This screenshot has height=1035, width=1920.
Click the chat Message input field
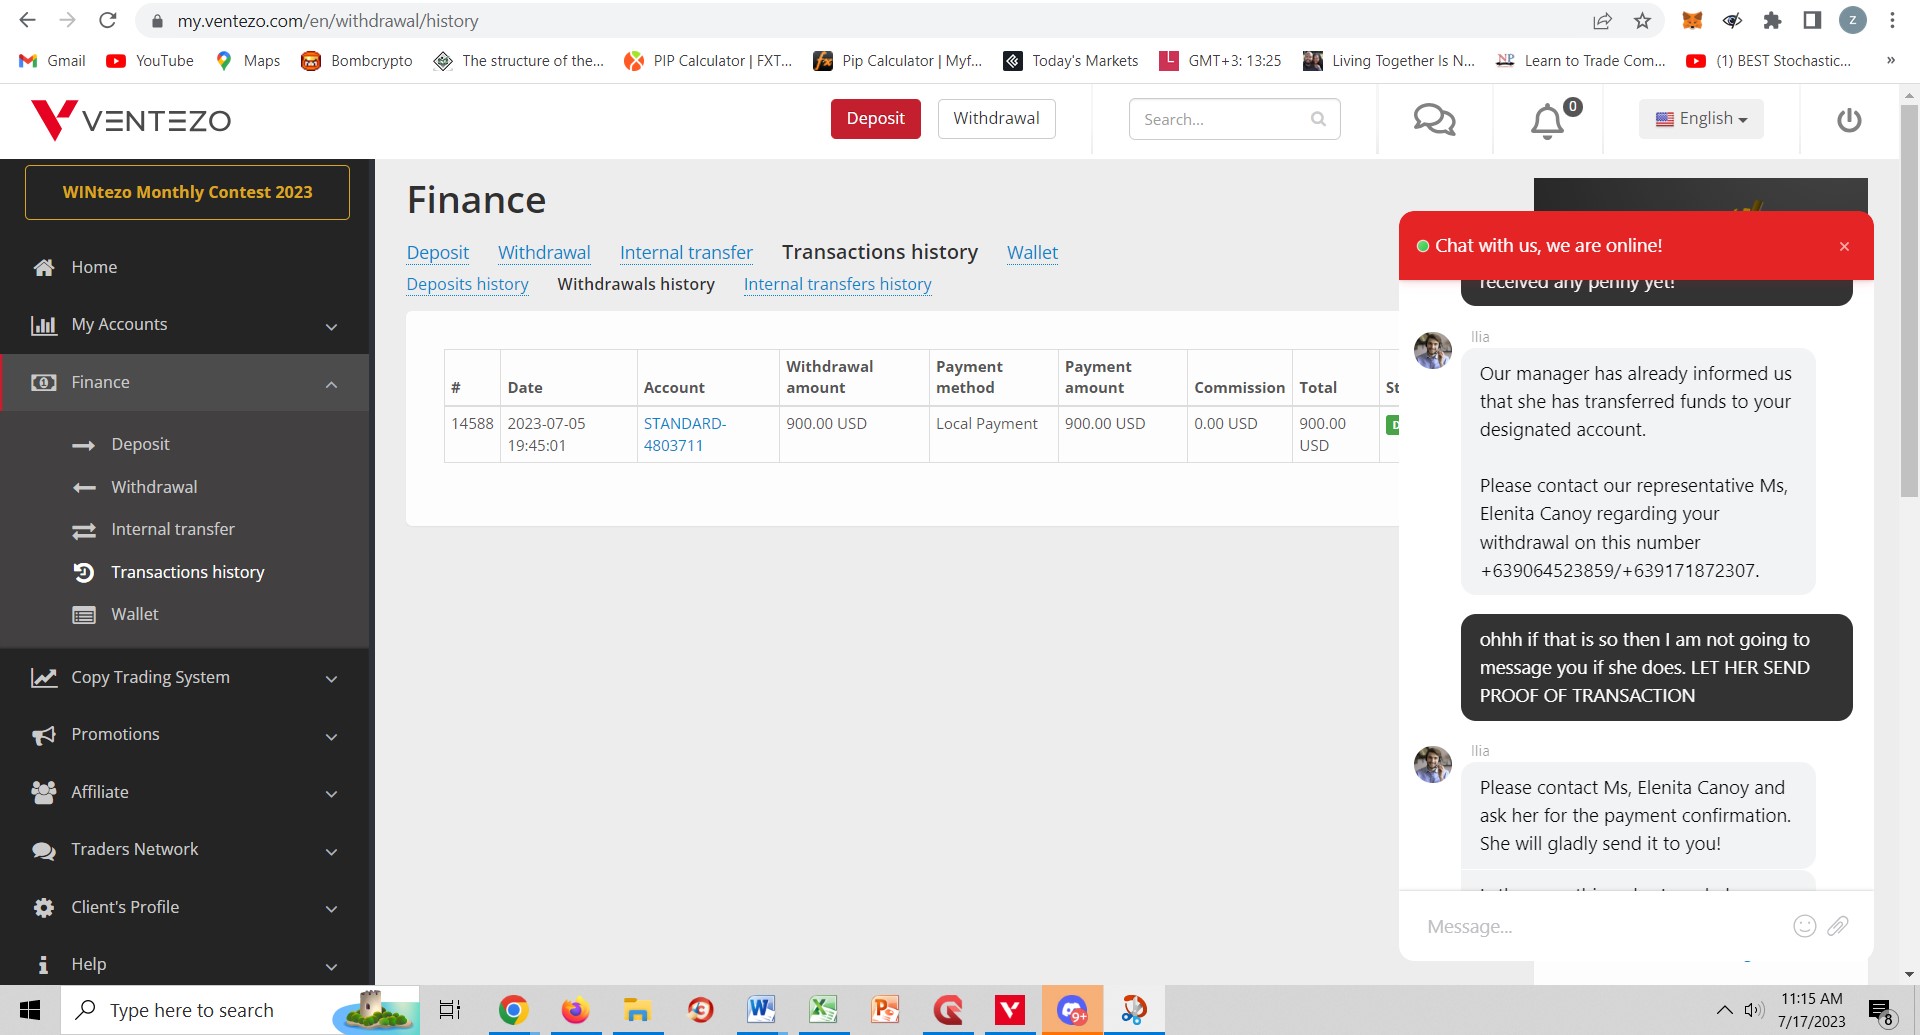click(1600, 927)
